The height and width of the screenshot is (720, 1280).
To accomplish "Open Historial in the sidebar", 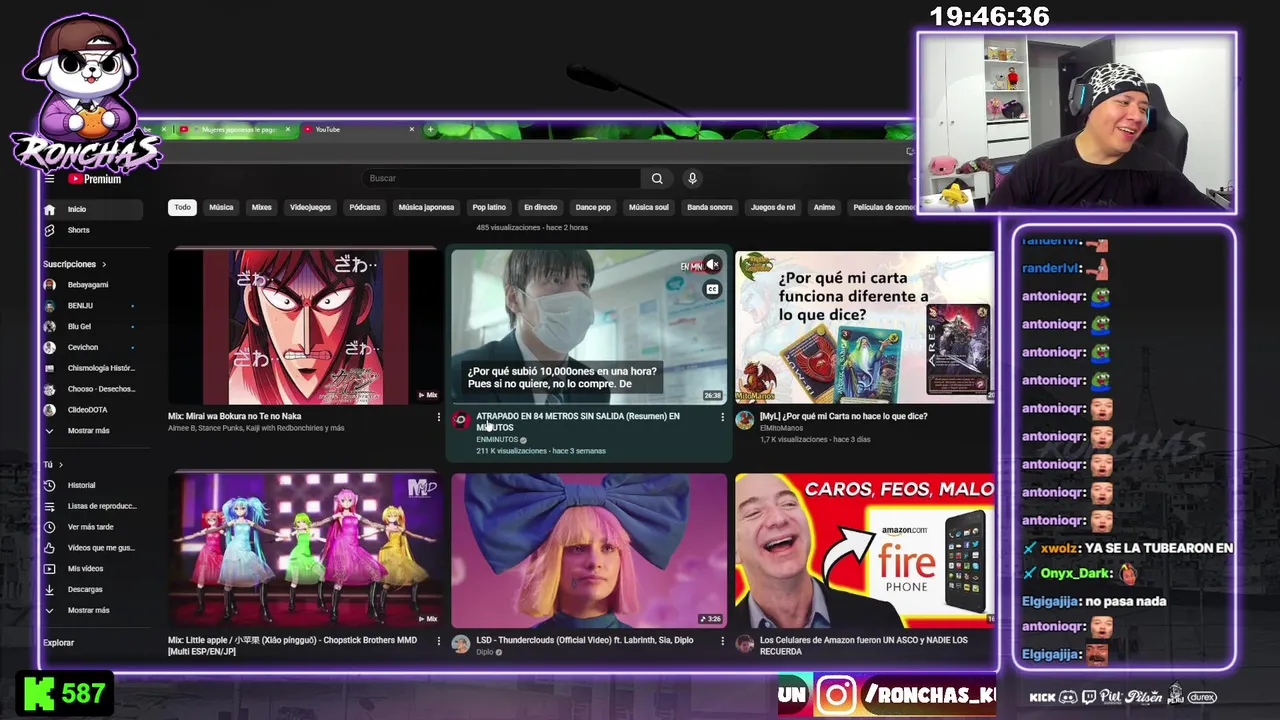I will click(92, 485).
